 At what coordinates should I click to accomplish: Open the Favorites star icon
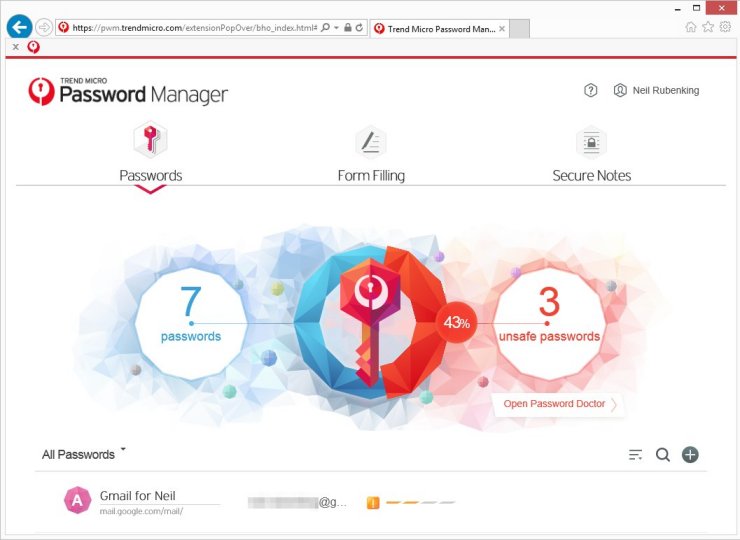click(x=708, y=27)
